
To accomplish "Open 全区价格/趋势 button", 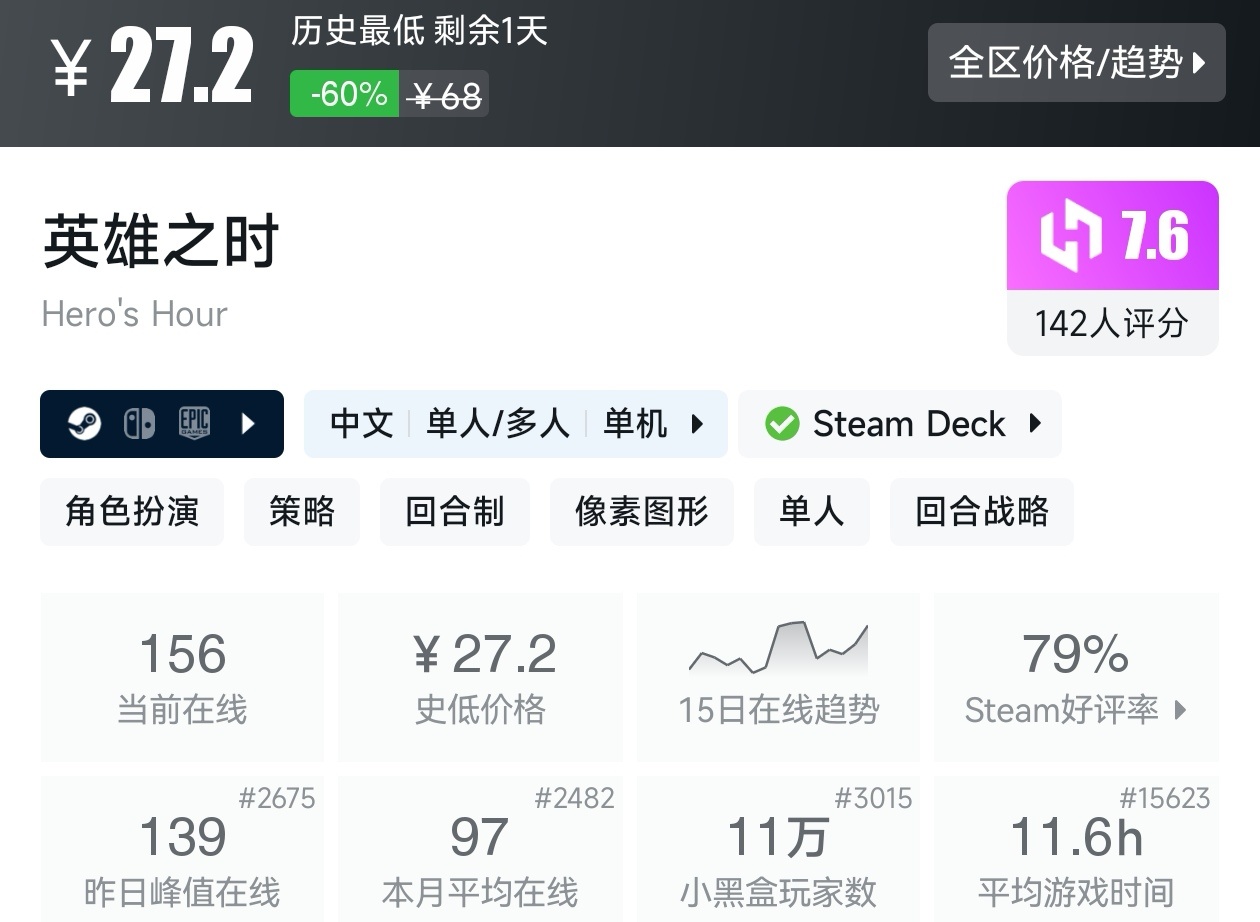I will click(1076, 63).
